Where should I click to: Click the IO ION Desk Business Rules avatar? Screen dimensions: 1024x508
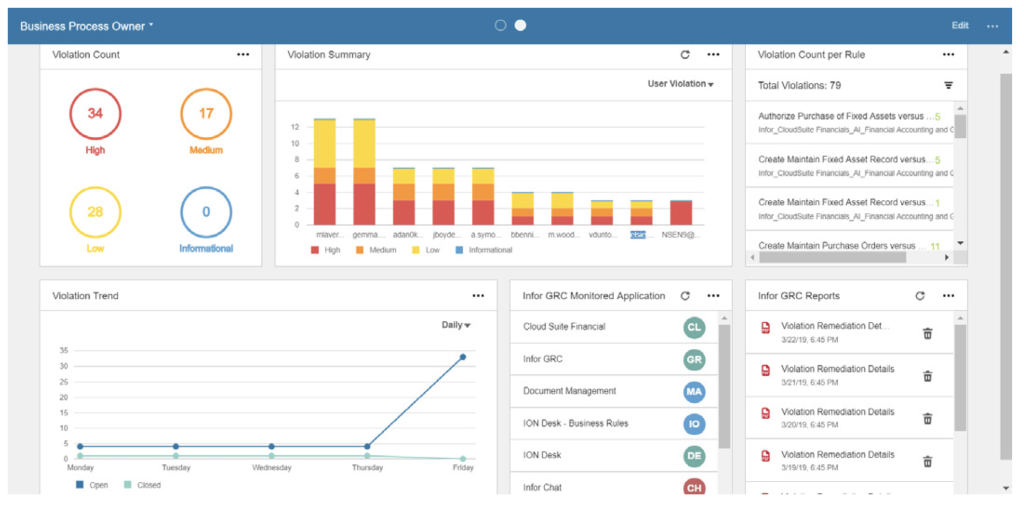(x=695, y=424)
